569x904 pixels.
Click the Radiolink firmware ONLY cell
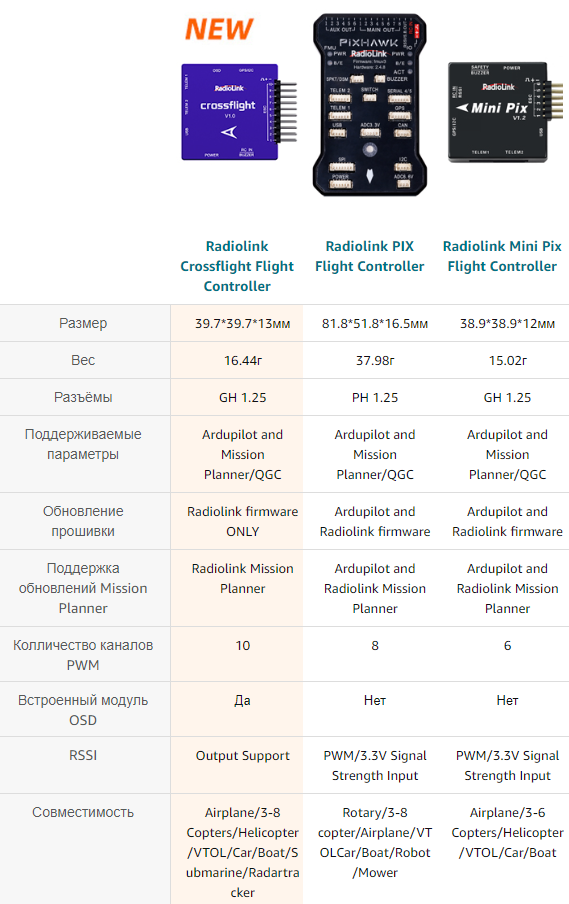pos(243,521)
